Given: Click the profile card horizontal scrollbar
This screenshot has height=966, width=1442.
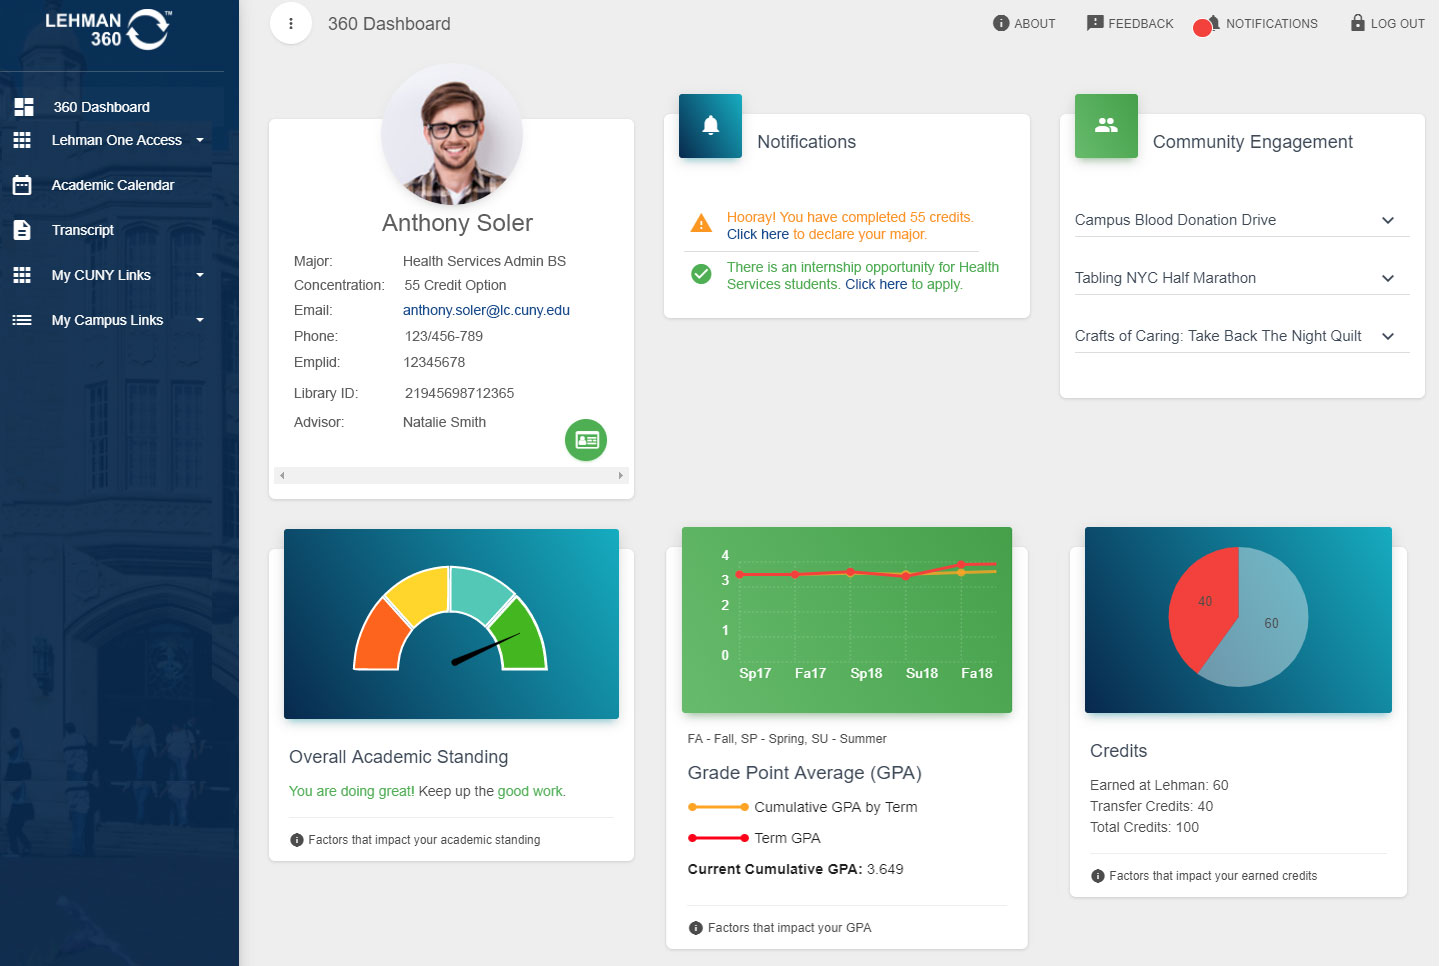Looking at the screenshot, I should point(451,476).
